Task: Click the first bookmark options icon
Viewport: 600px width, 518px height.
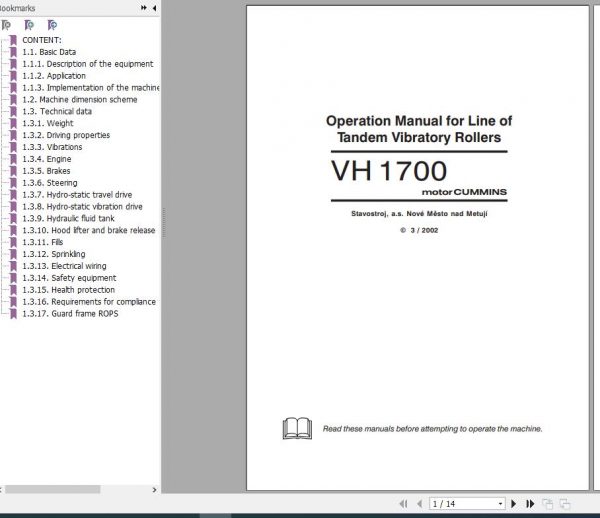Action: 6,25
